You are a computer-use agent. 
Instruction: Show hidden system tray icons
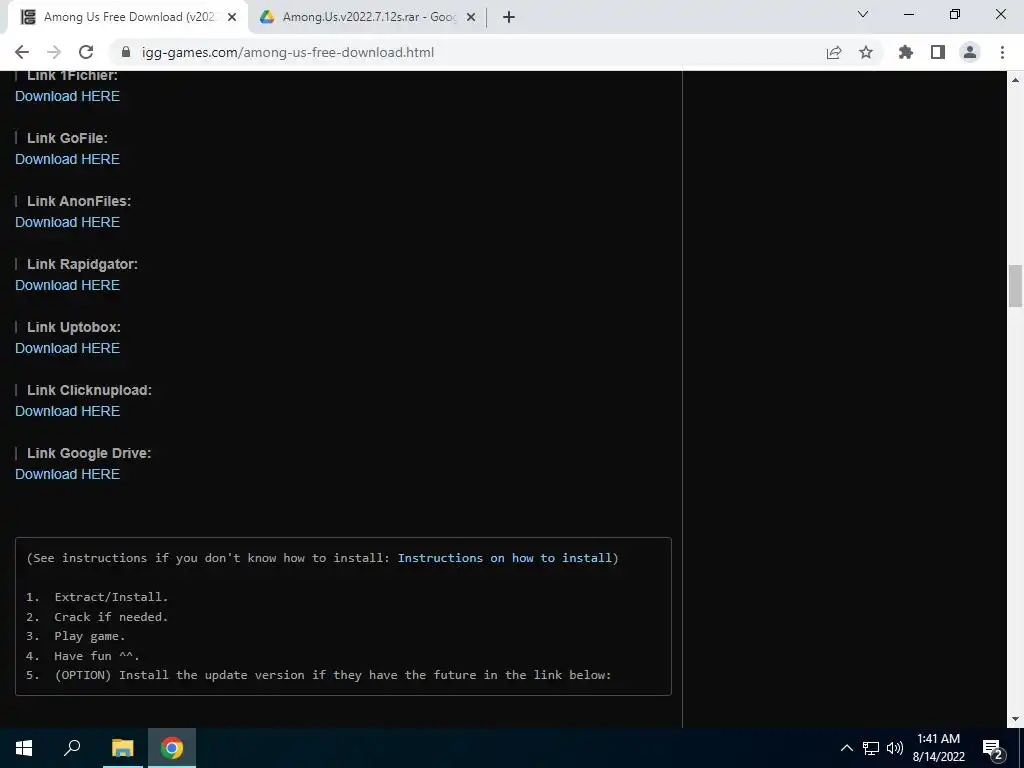[846, 748]
